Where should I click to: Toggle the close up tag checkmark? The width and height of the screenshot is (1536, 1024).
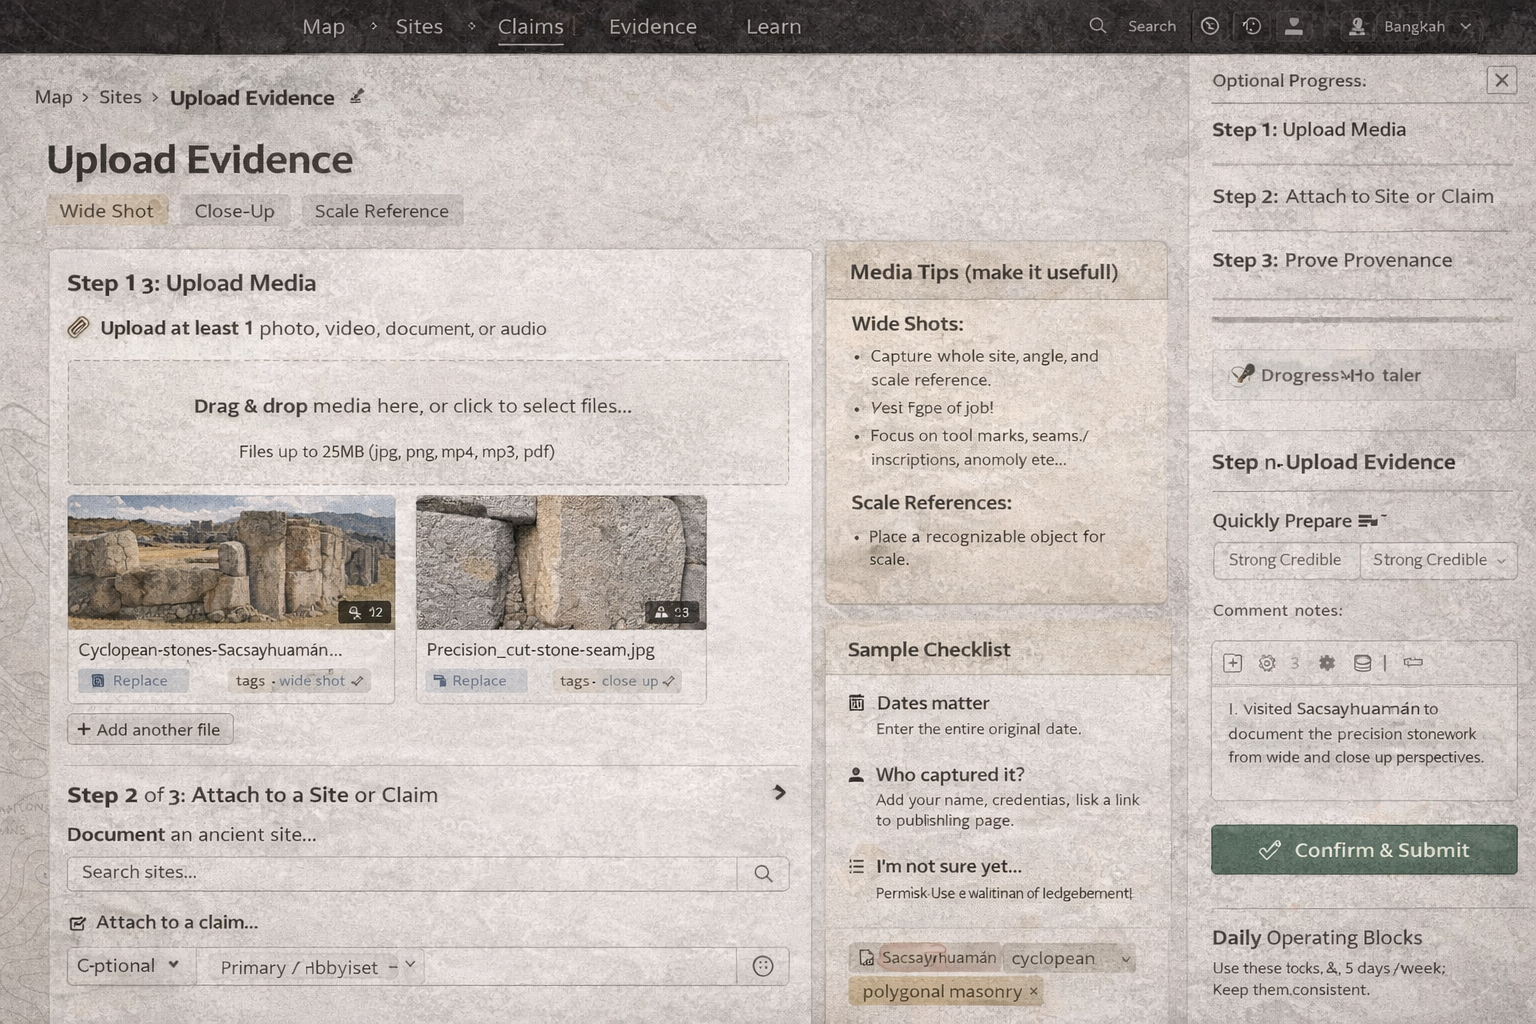tap(669, 681)
